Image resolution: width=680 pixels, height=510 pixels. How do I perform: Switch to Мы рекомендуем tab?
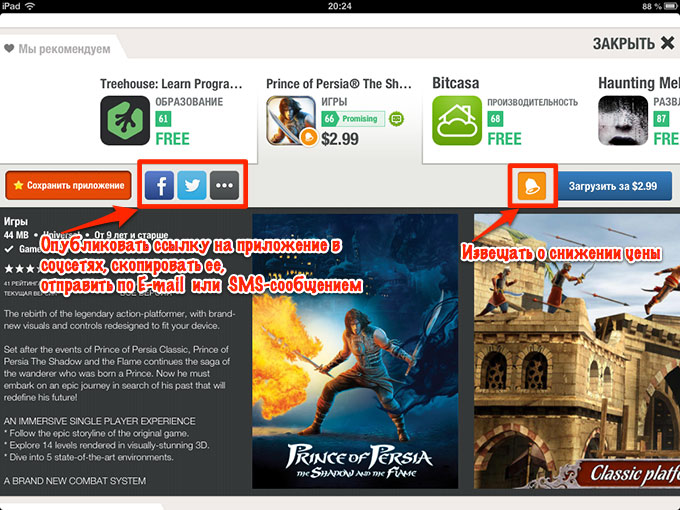[x=64, y=49]
